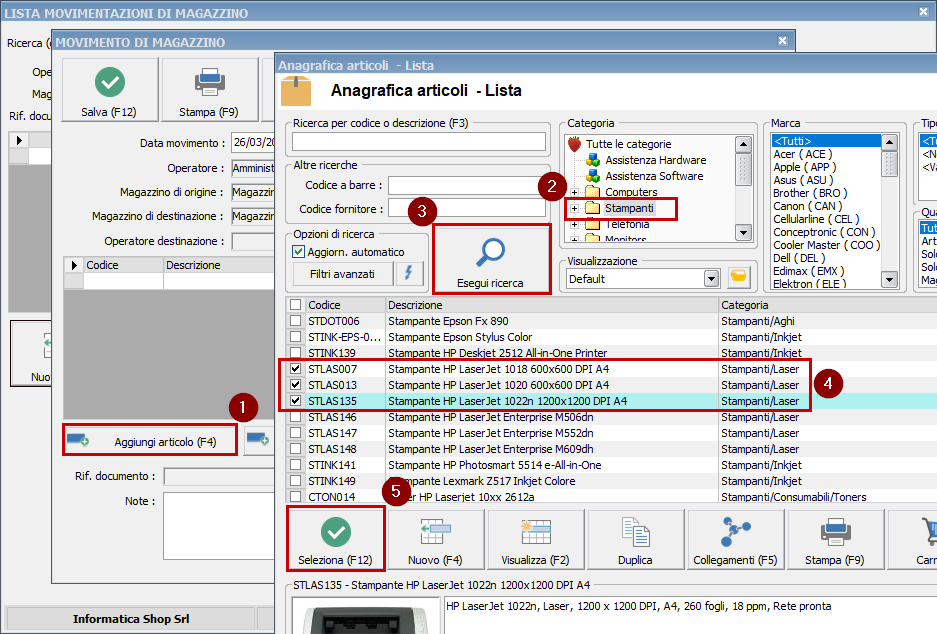Select Asus ( ASU ) brand

click(x=803, y=180)
